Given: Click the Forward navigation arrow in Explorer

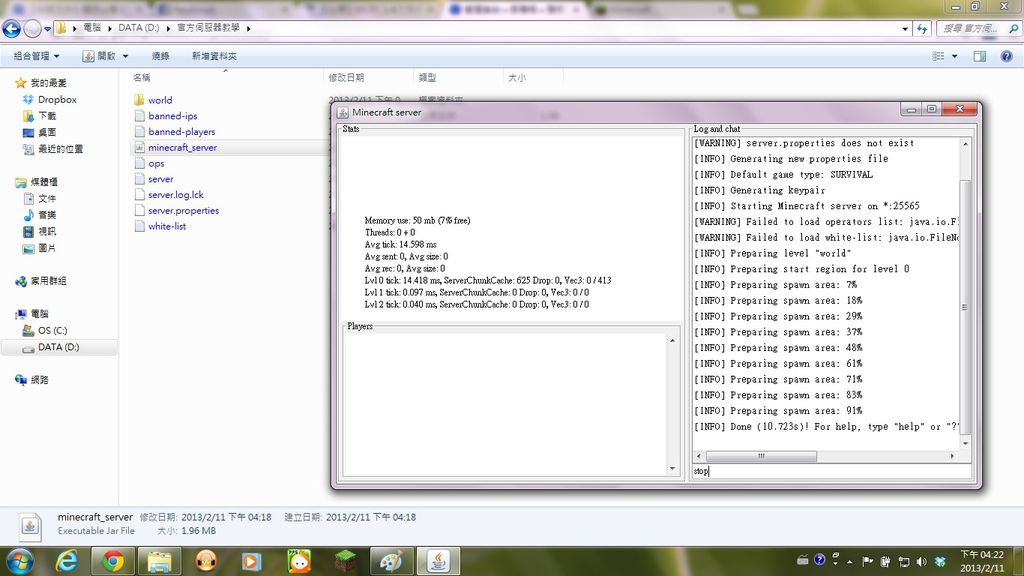Looking at the screenshot, I should (x=32, y=28).
